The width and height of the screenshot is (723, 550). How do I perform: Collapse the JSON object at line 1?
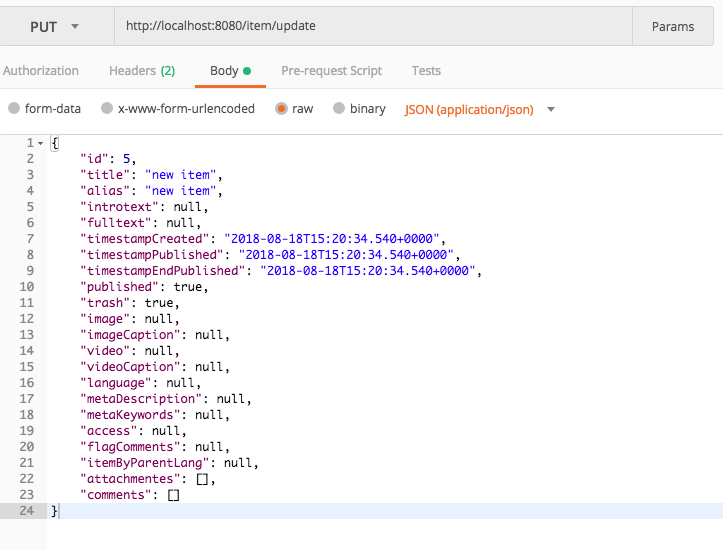click(41, 143)
